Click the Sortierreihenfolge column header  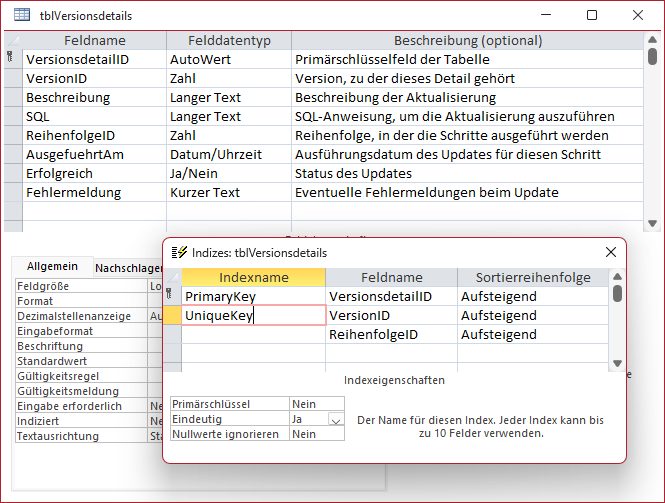click(x=533, y=277)
